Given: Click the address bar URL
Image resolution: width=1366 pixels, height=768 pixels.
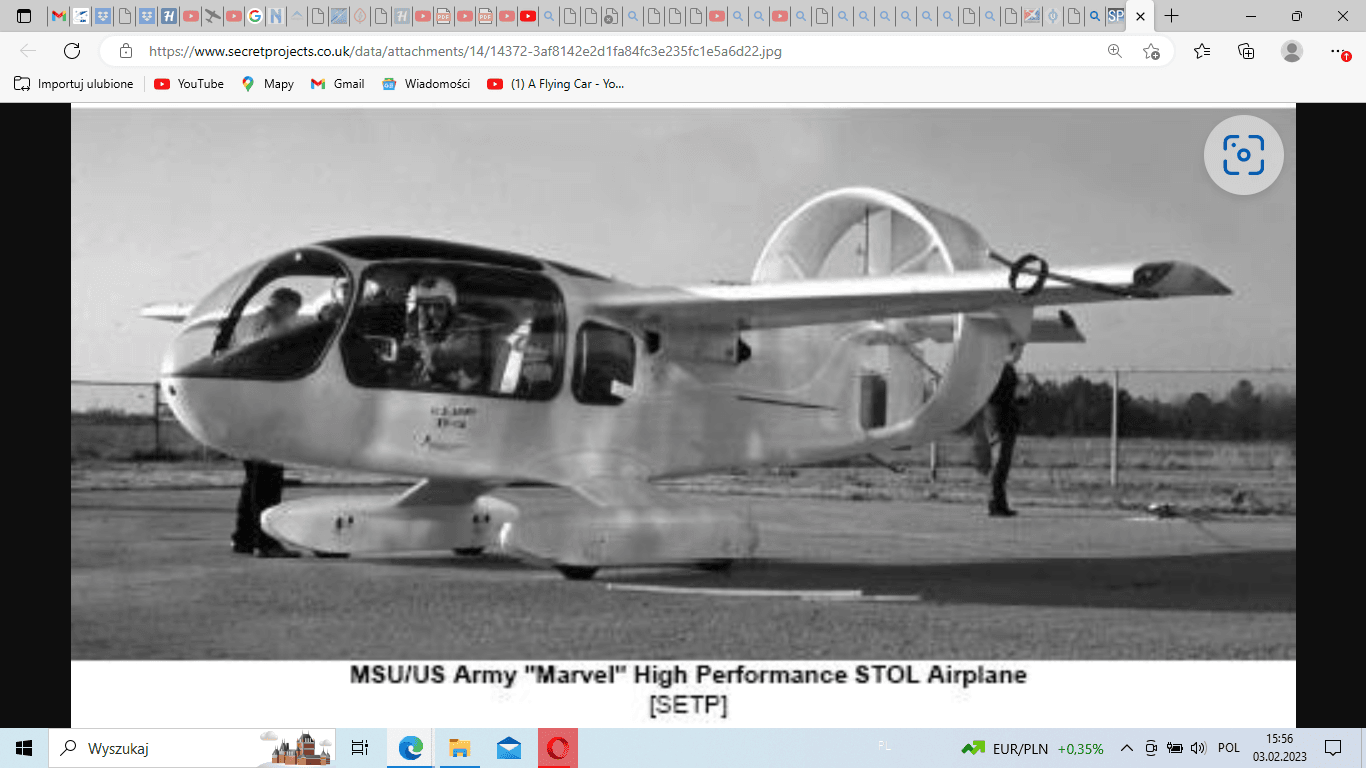Looking at the screenshot, I should click(x=465, y=51).
